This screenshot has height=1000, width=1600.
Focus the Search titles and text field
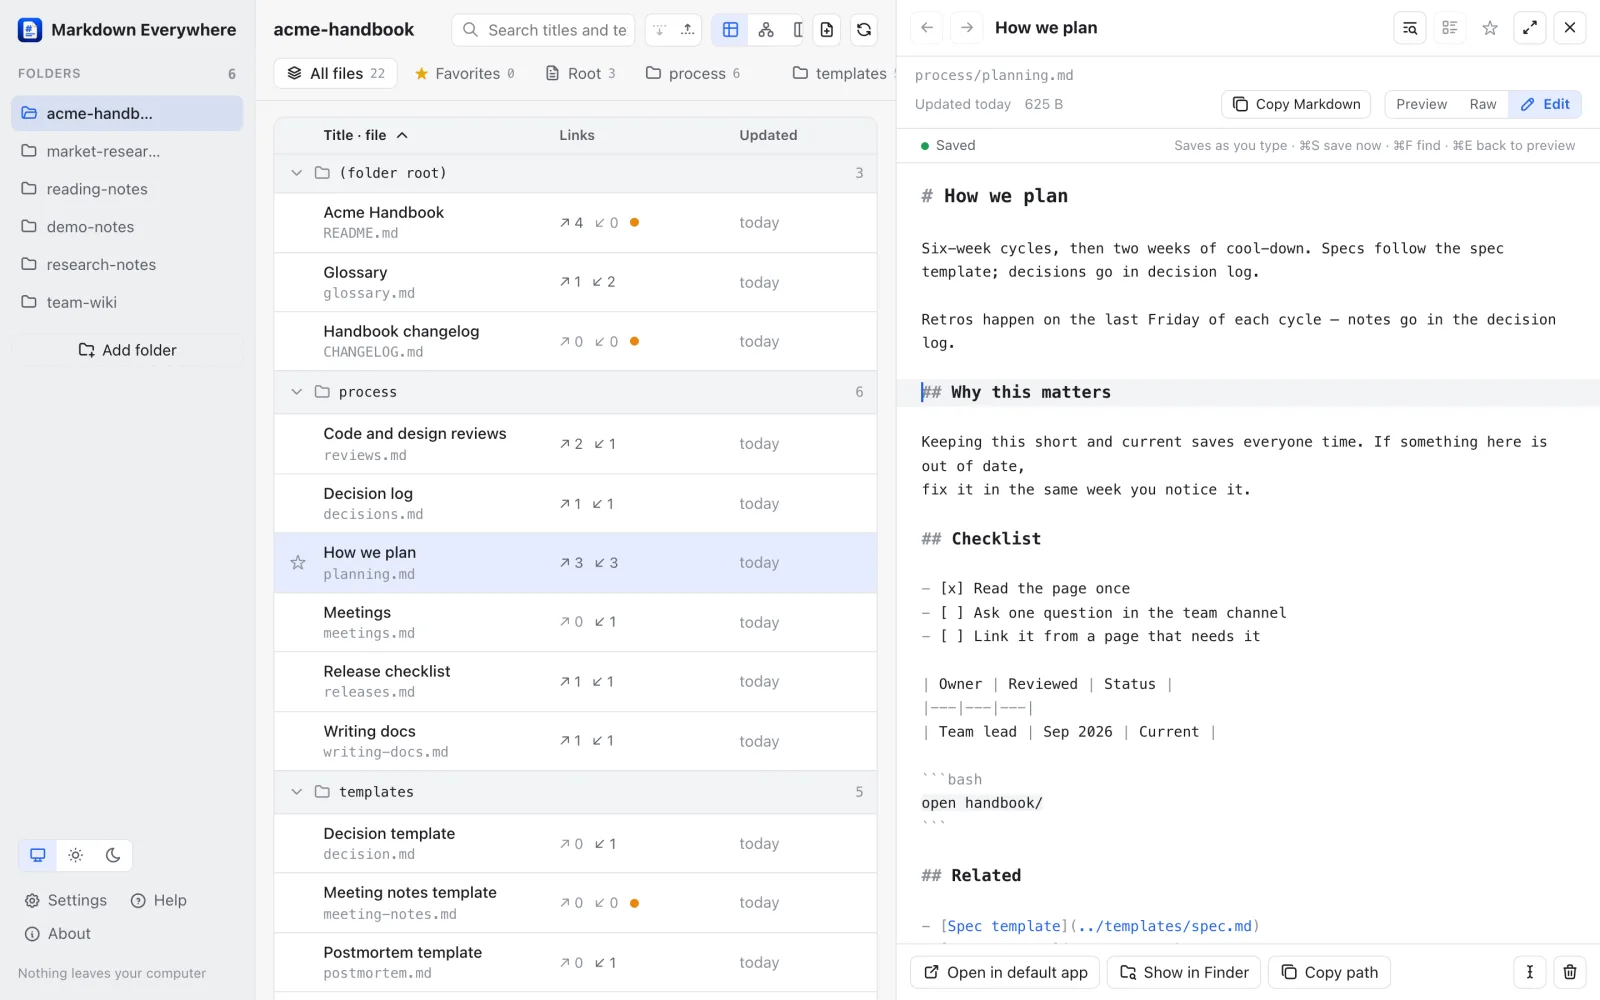pyautogui.click(x=543, y=30)
